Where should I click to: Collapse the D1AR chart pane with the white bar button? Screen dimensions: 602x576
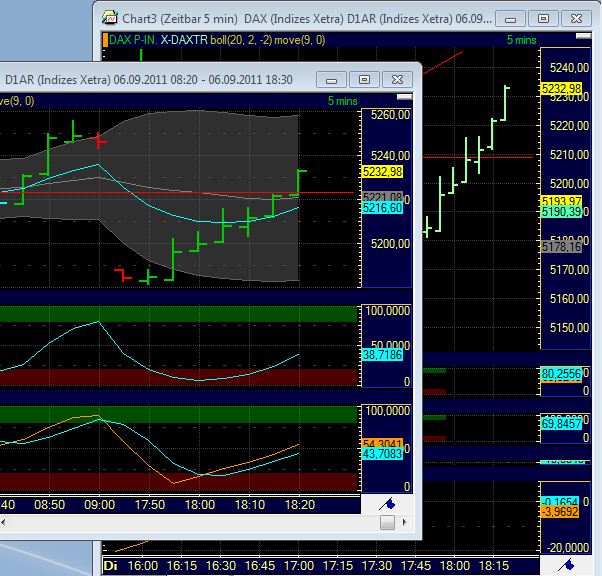pos(404,97)
